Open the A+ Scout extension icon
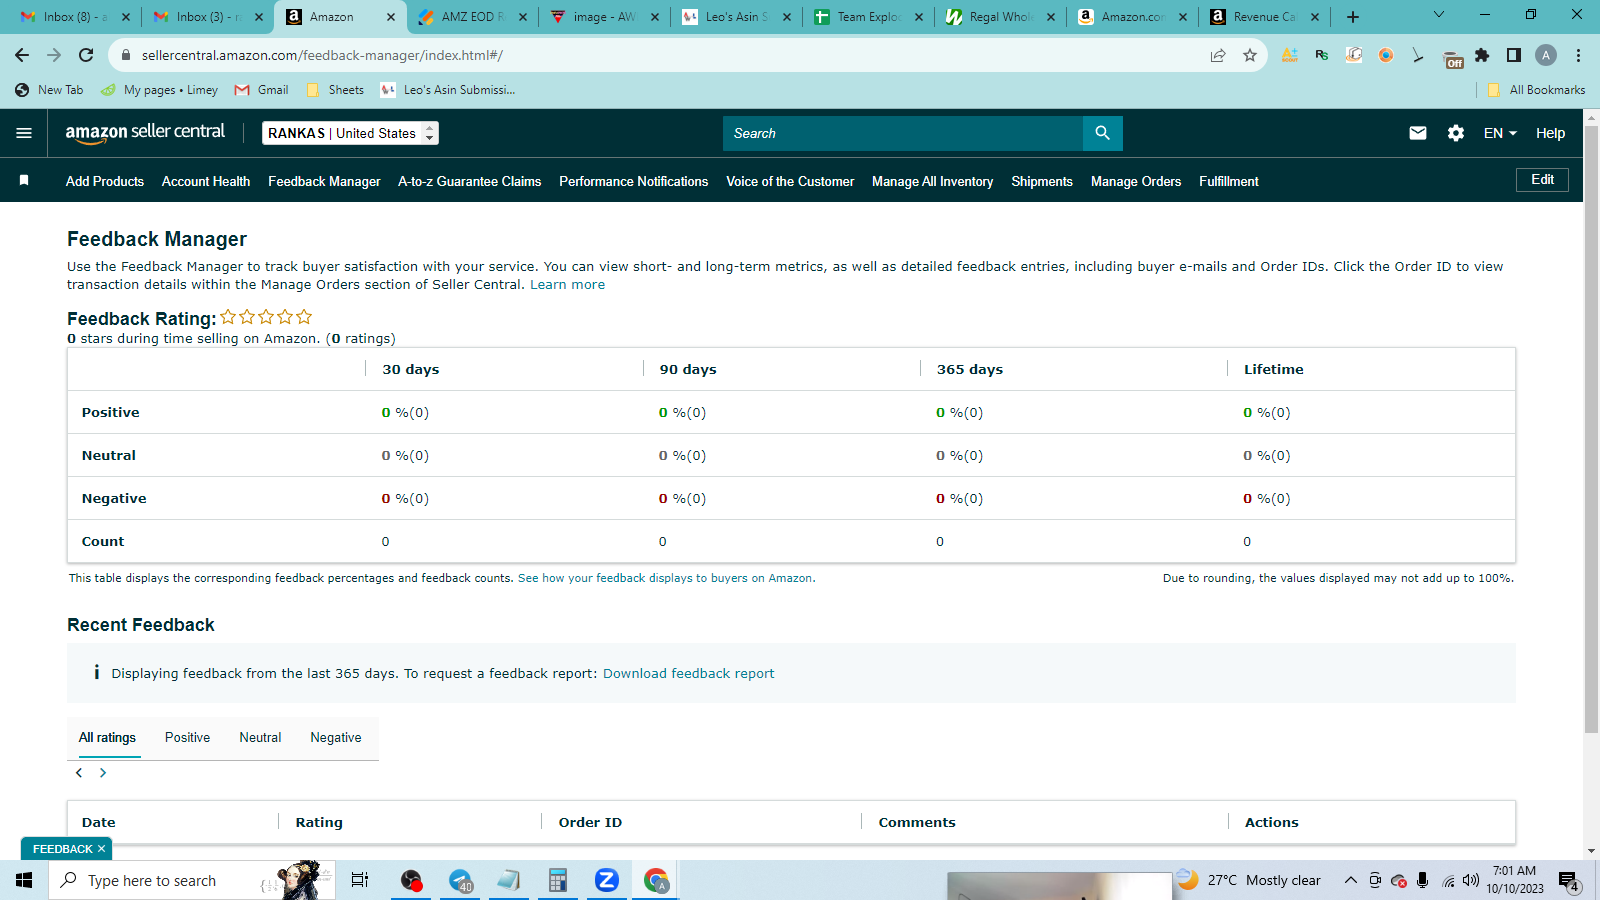 click(x=1290, y=55)
